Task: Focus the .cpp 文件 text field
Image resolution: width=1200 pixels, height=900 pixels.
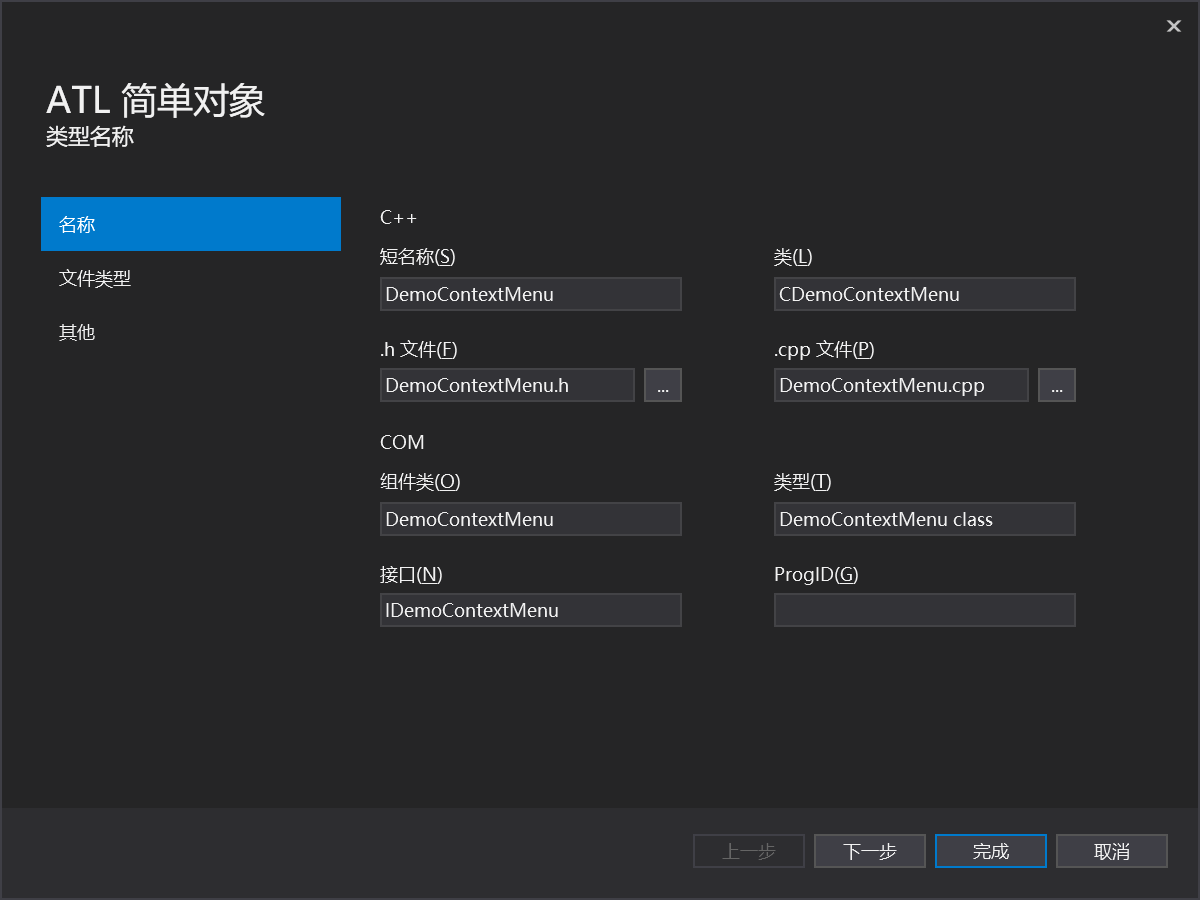Action: (900, 385)
